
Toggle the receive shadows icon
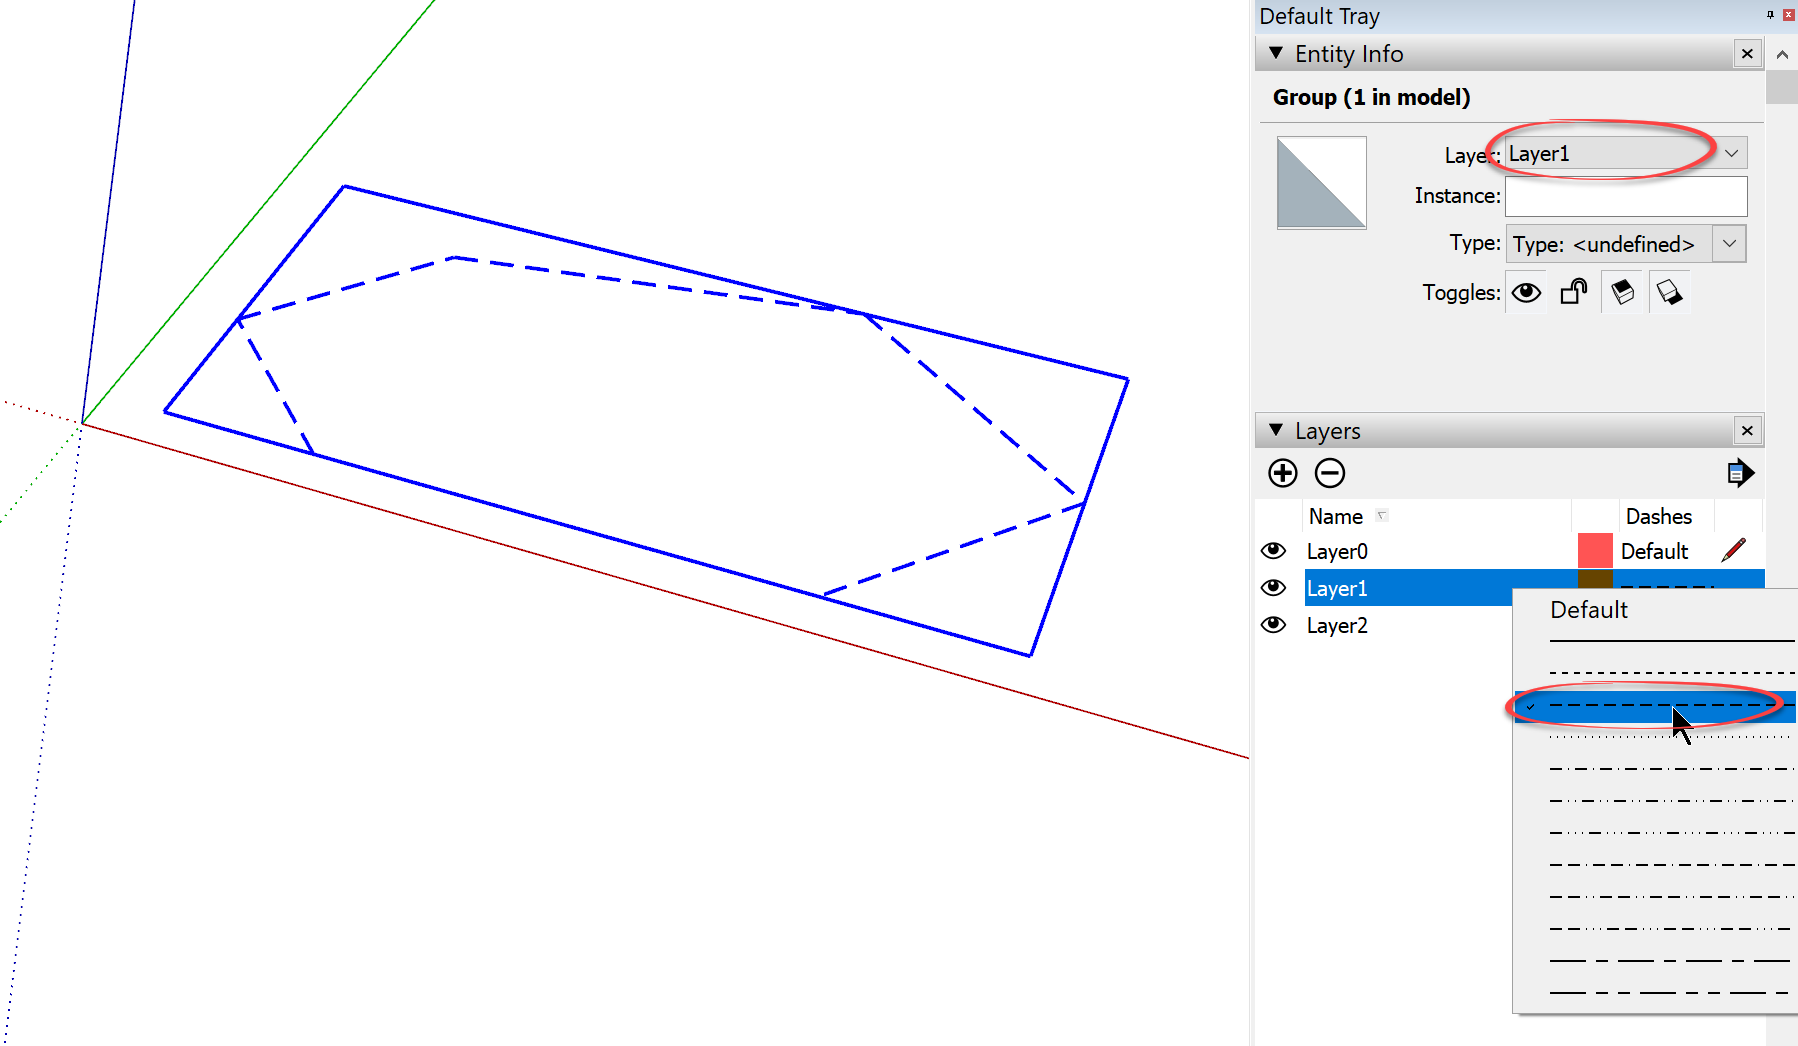1669,292
